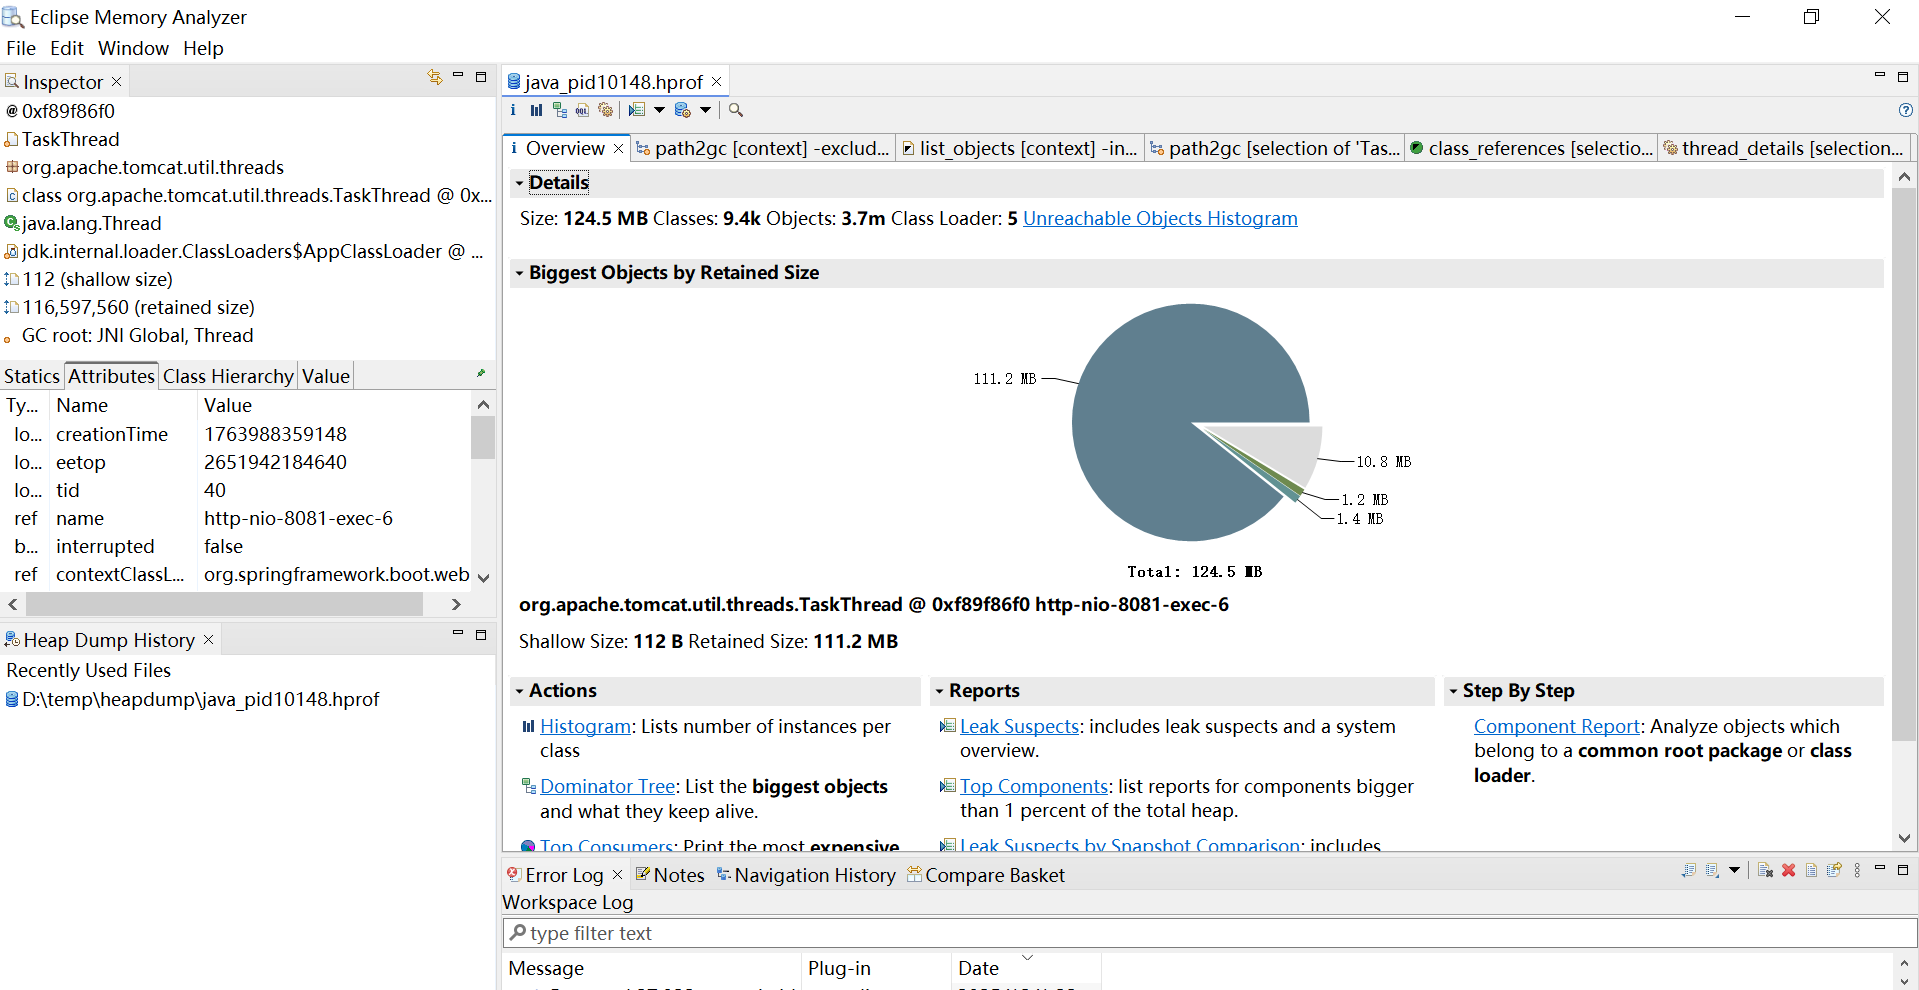The image size is (1919, 990).
Task: Close the Inspector view tab
Action: point(116,81)
